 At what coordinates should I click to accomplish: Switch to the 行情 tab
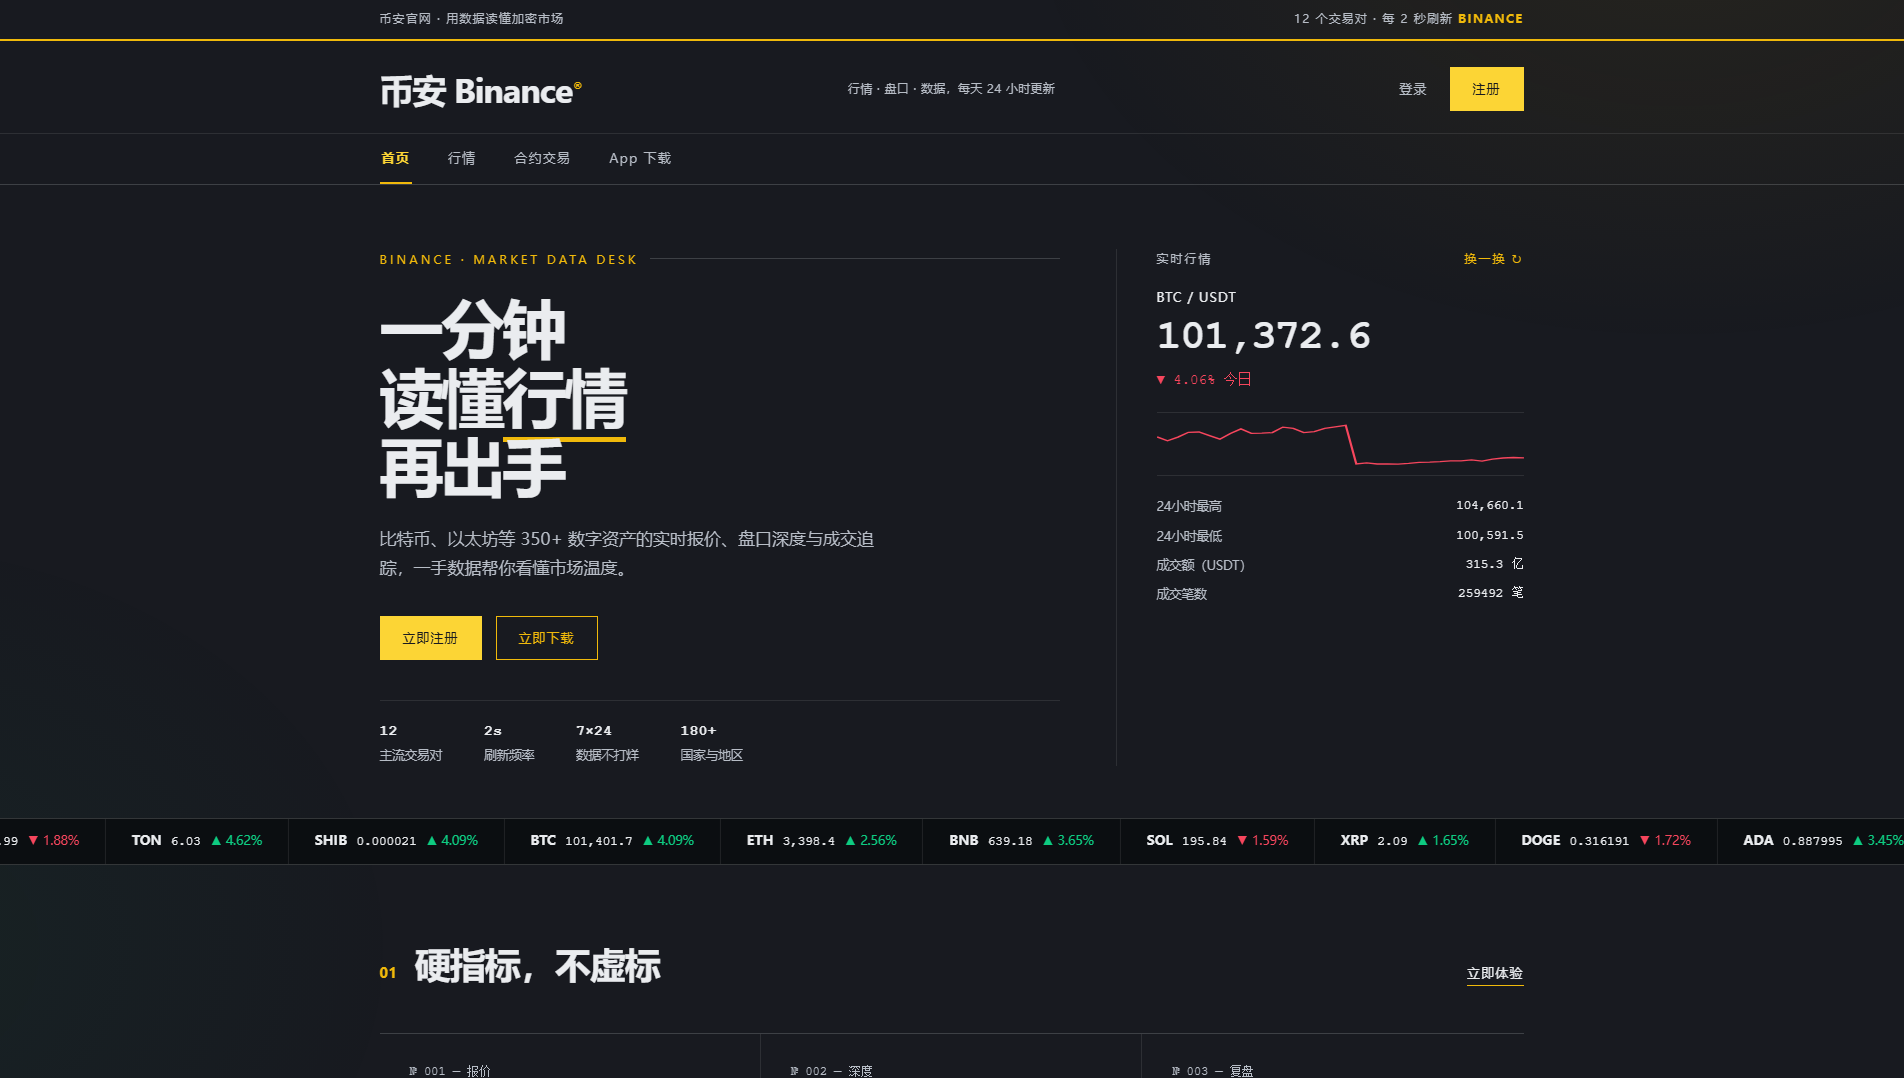click(x=461, y=158)
